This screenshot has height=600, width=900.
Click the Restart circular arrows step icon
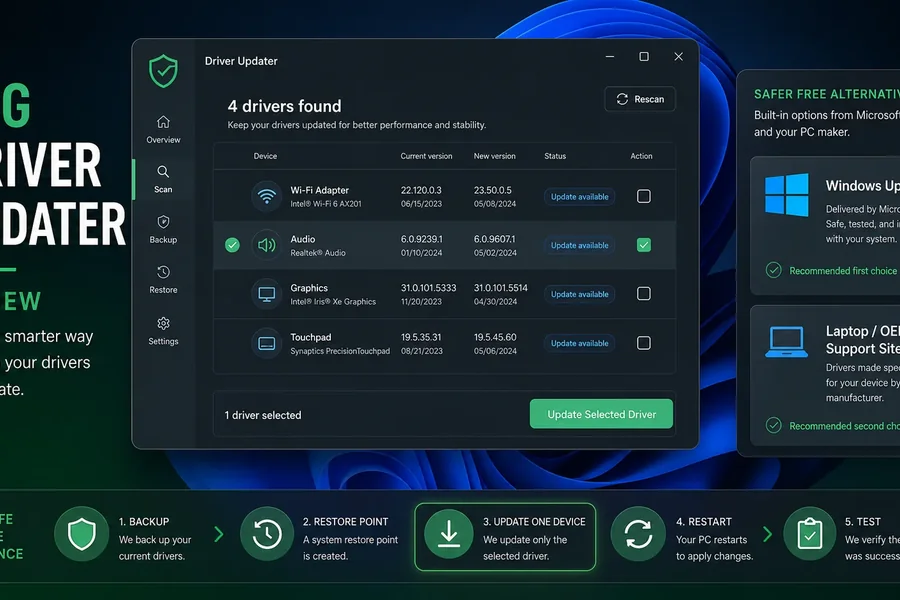[638, 533]
